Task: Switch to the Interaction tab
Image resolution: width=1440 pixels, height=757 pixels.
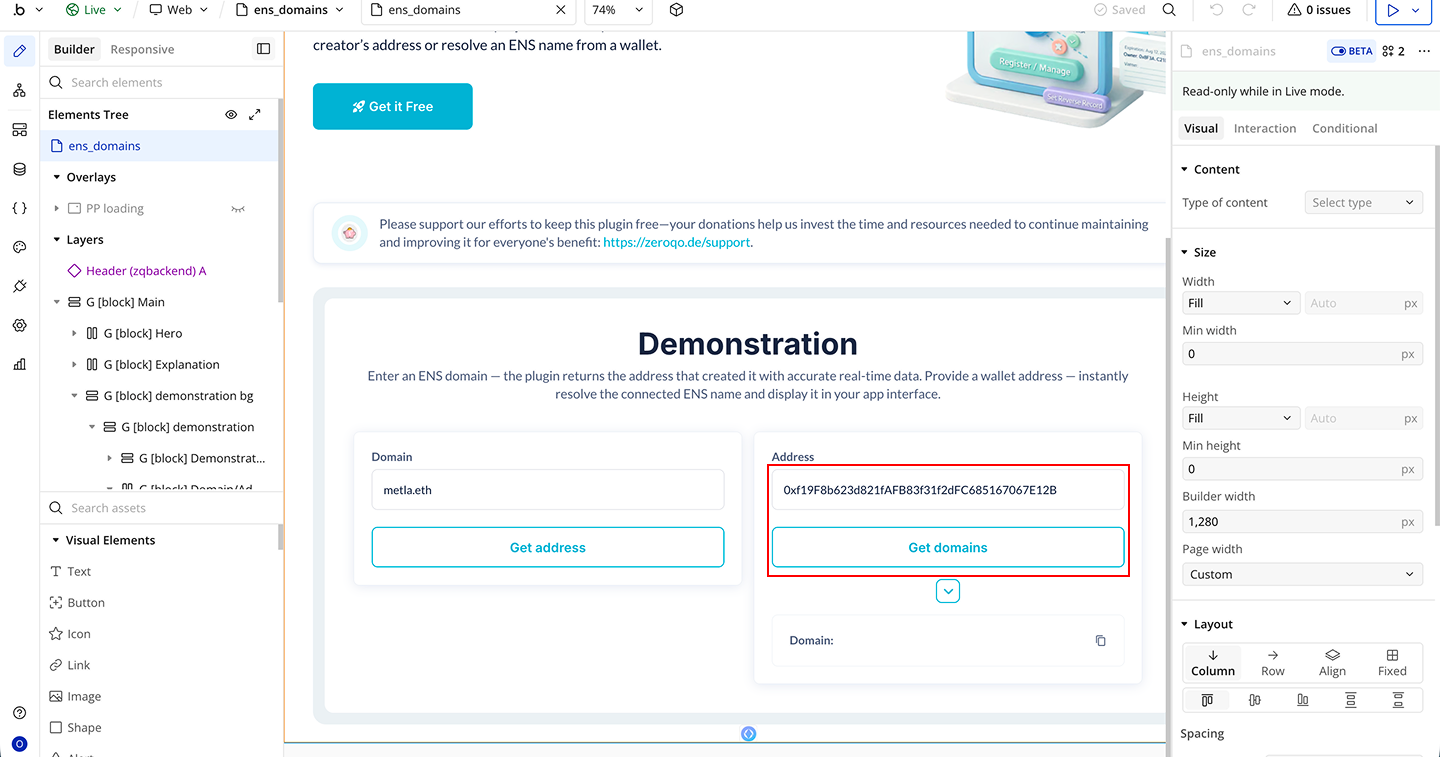Action: click(1265, 128)
